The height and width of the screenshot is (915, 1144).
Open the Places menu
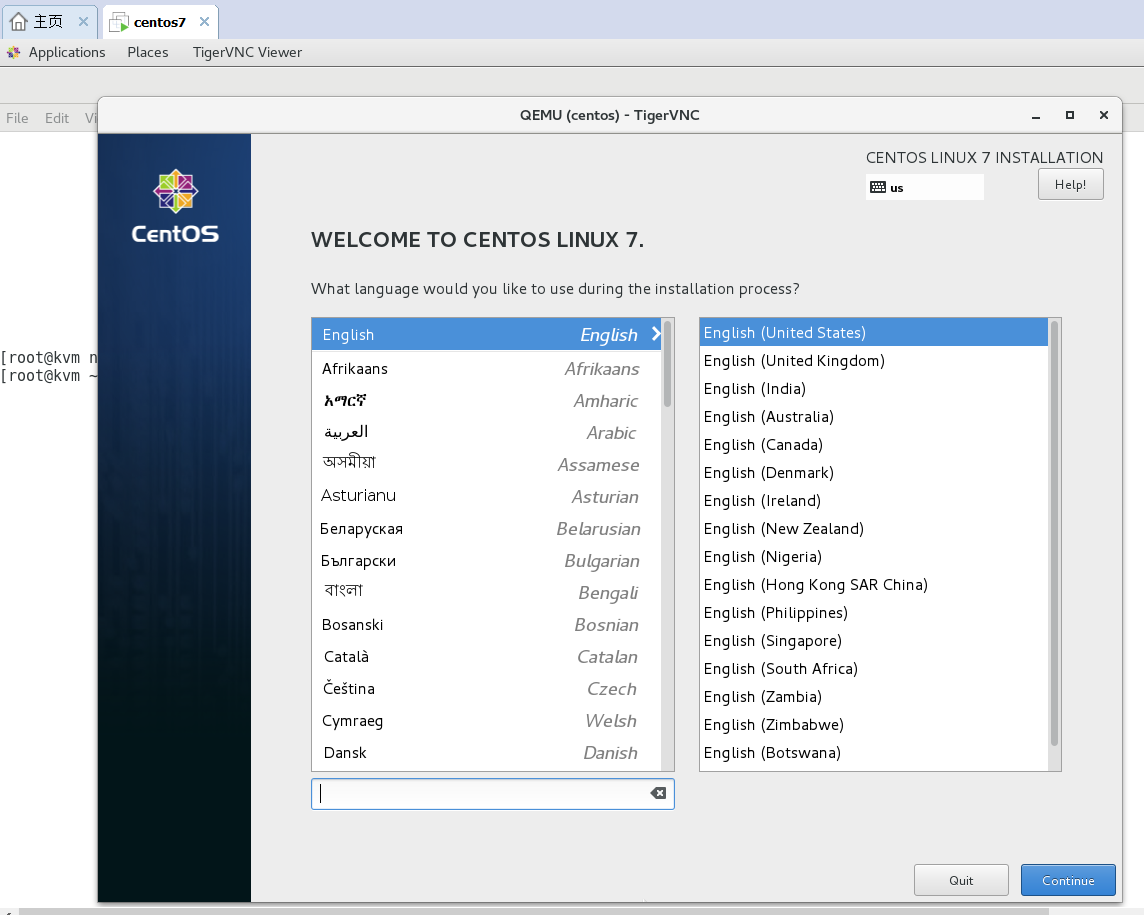147,52
